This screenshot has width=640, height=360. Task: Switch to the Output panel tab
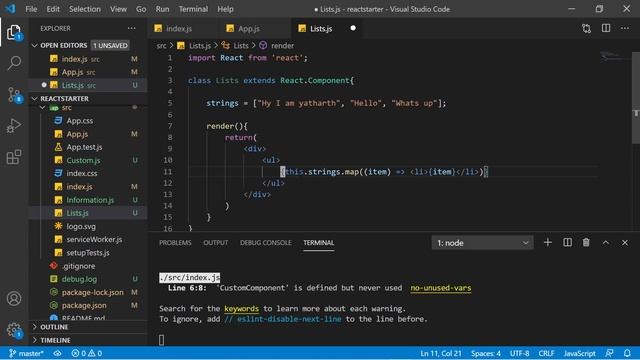[216, 242]
